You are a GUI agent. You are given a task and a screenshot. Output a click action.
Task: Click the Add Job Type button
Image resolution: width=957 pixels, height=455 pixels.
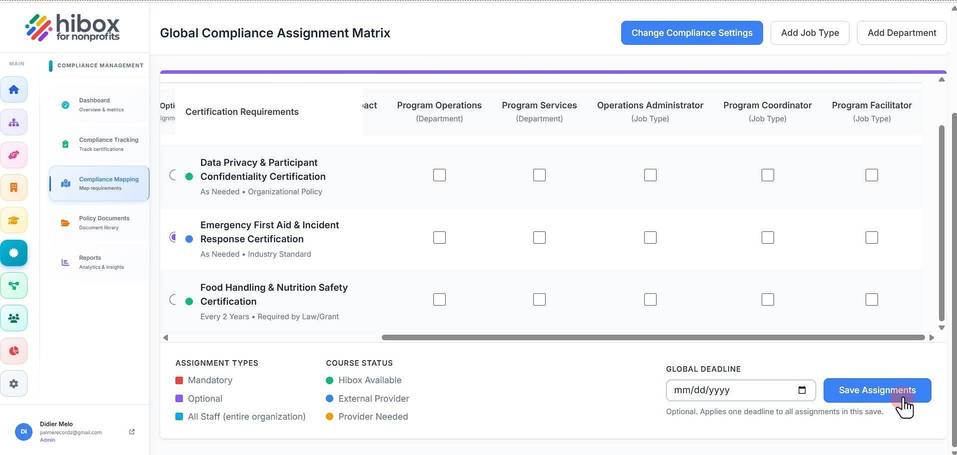click(810, 33)
